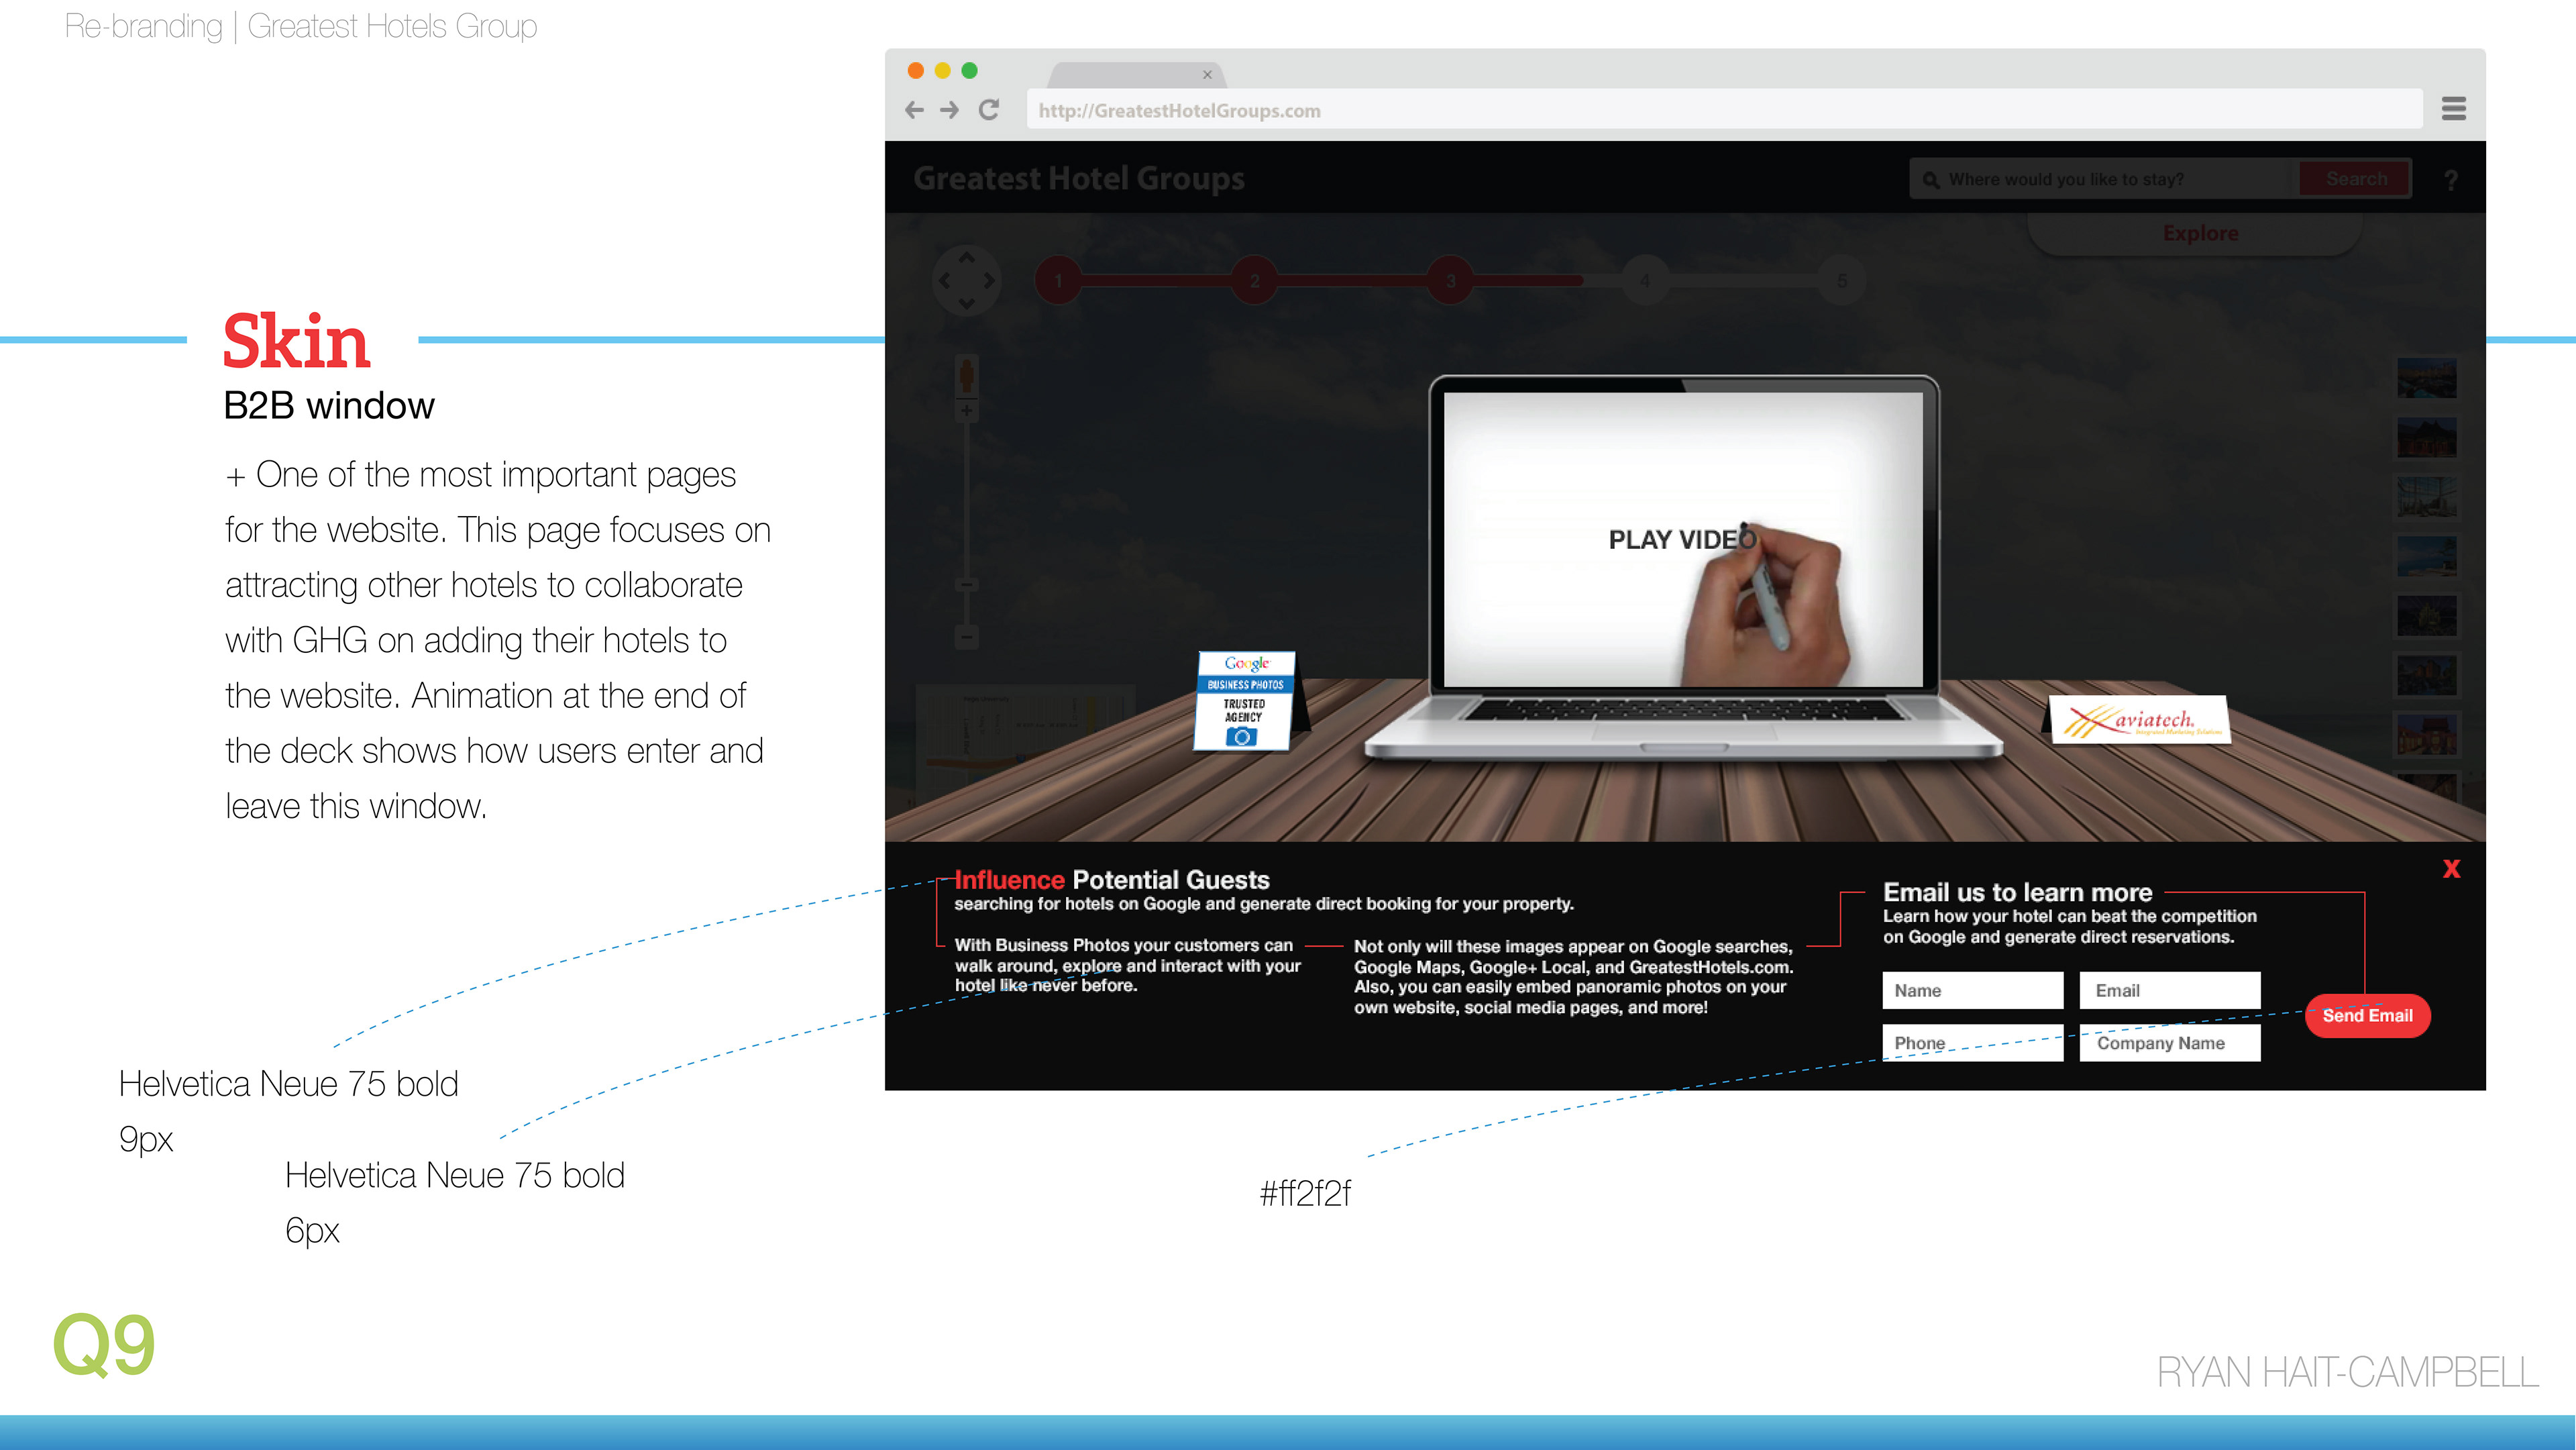This screenshot has width=2576, height=1450.
Task: Select step 4 on progress timeline
Action: 1645,281
